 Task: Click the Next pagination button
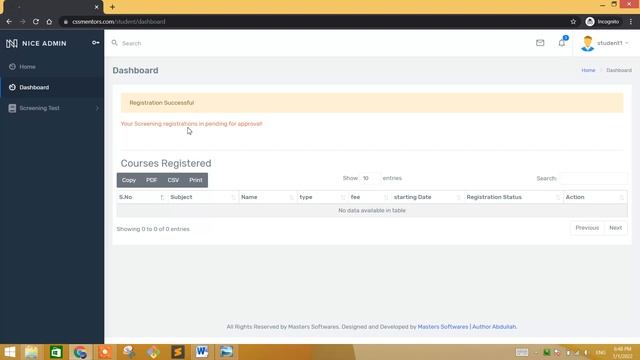click(x=616, y=228)
